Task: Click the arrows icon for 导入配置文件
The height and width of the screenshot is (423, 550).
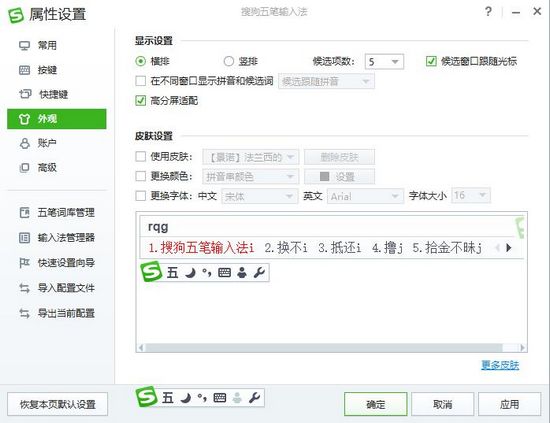Action: tap(24, 288)
